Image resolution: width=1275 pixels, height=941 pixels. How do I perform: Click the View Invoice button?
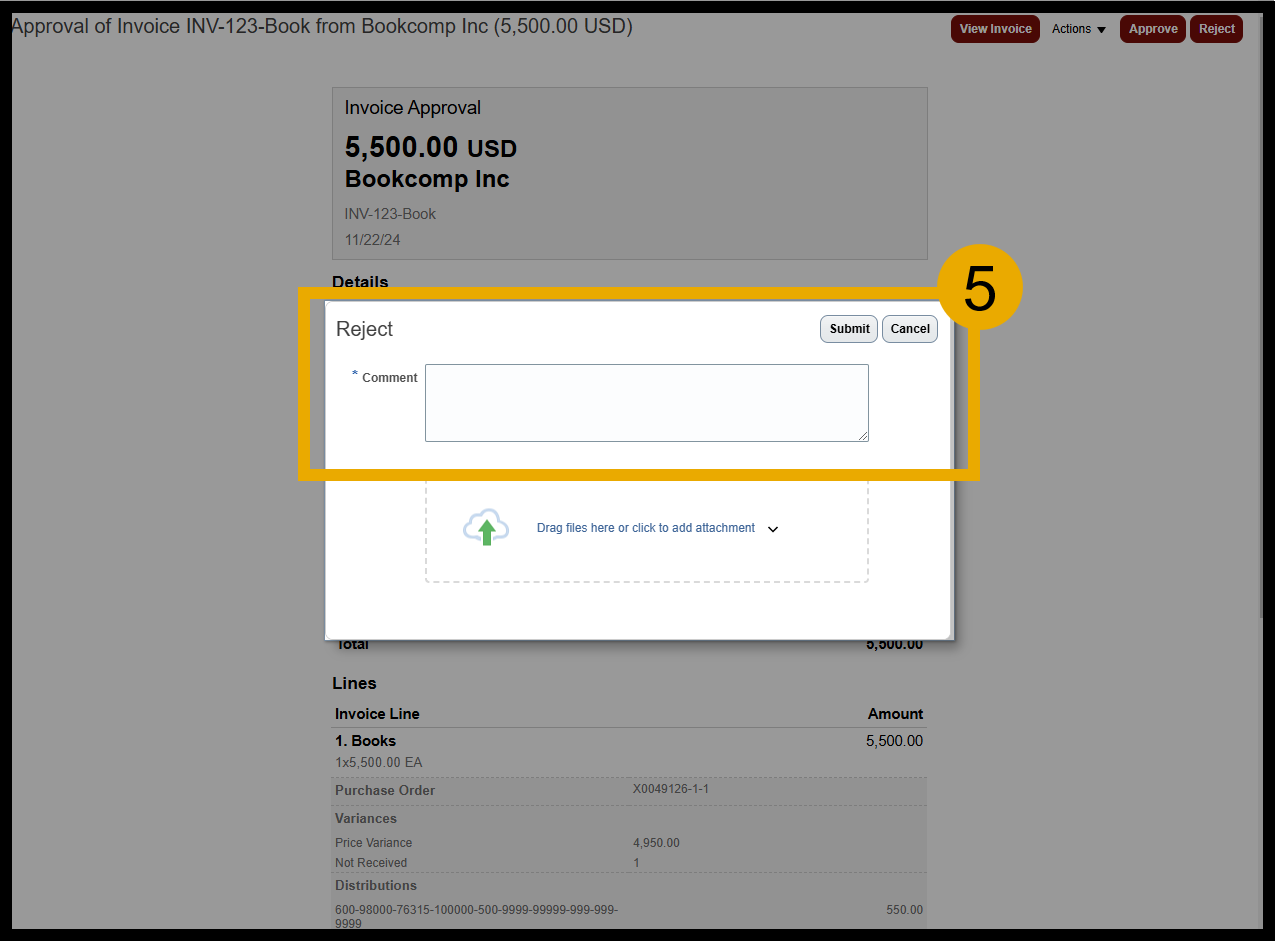click(995, 29)
